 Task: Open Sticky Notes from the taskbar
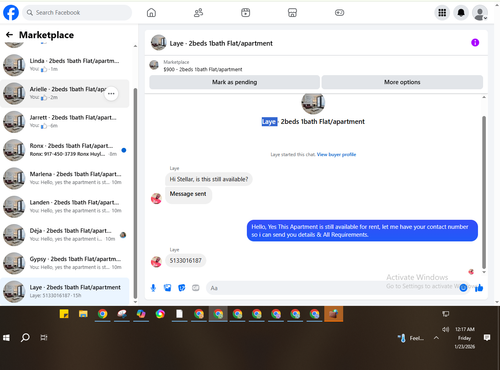(x=64, y=314)
